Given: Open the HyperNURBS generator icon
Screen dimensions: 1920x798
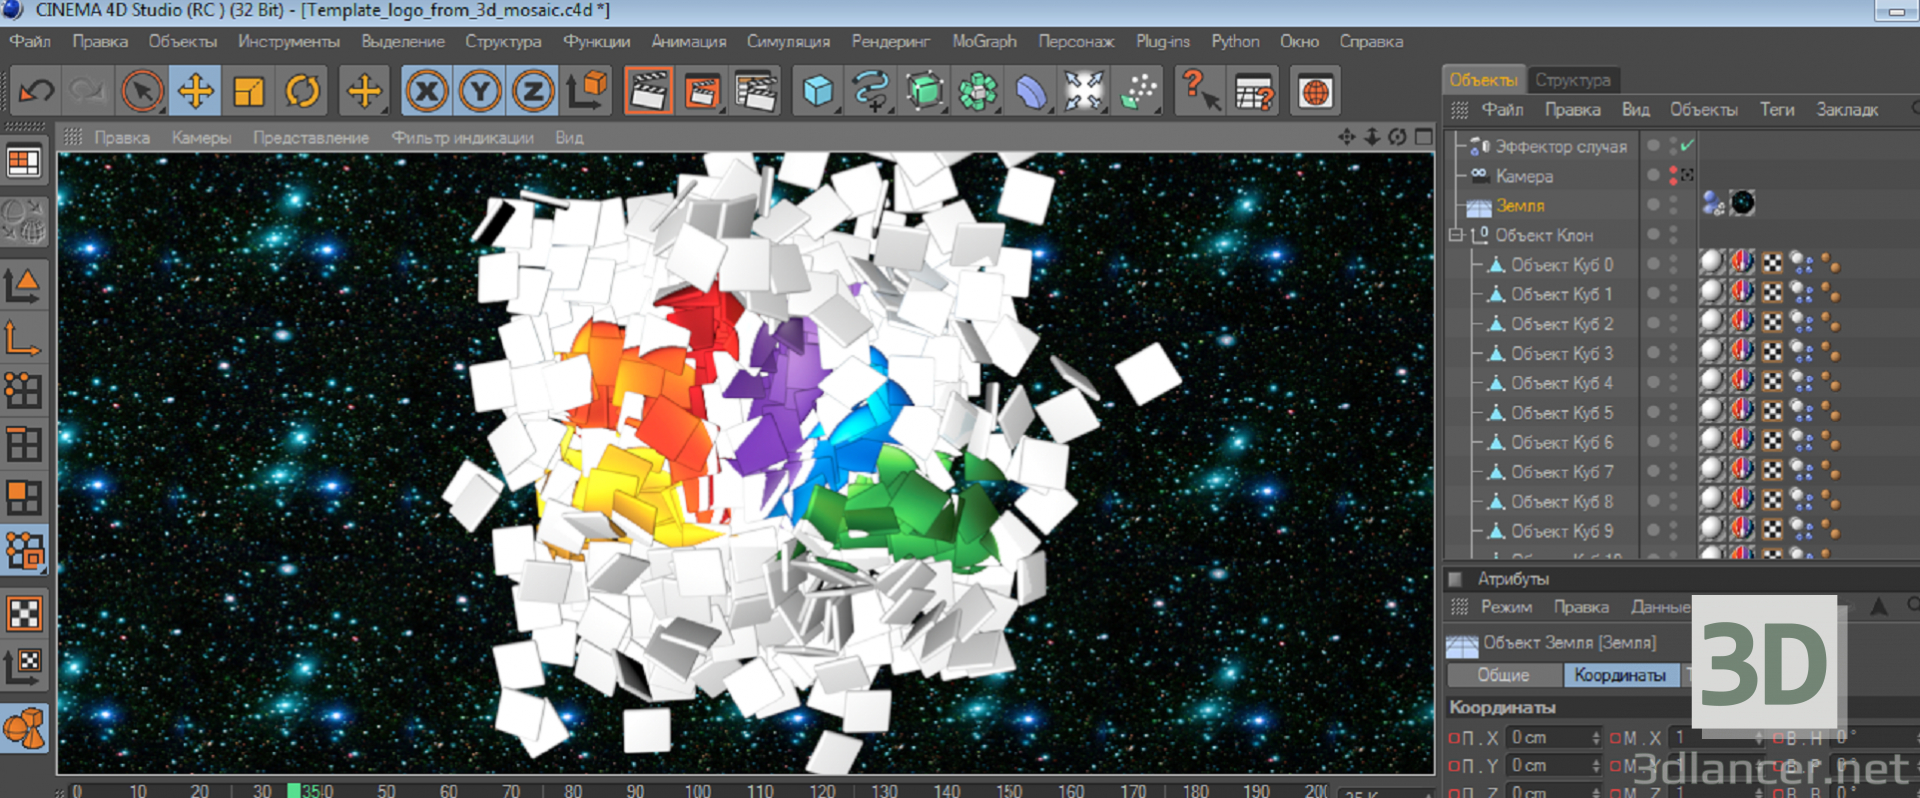Looking at the screenshot, I should pos(925,92).
